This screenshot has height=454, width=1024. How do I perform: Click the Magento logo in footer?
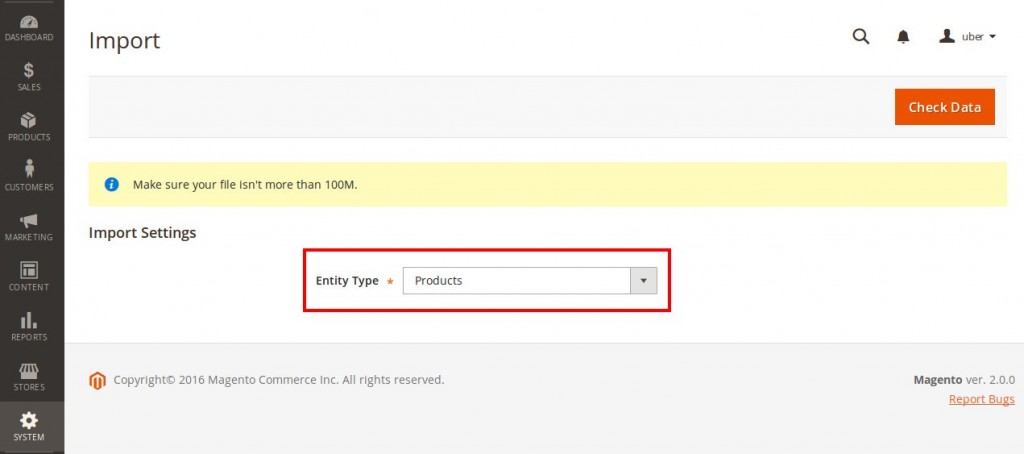coord(97,380)
